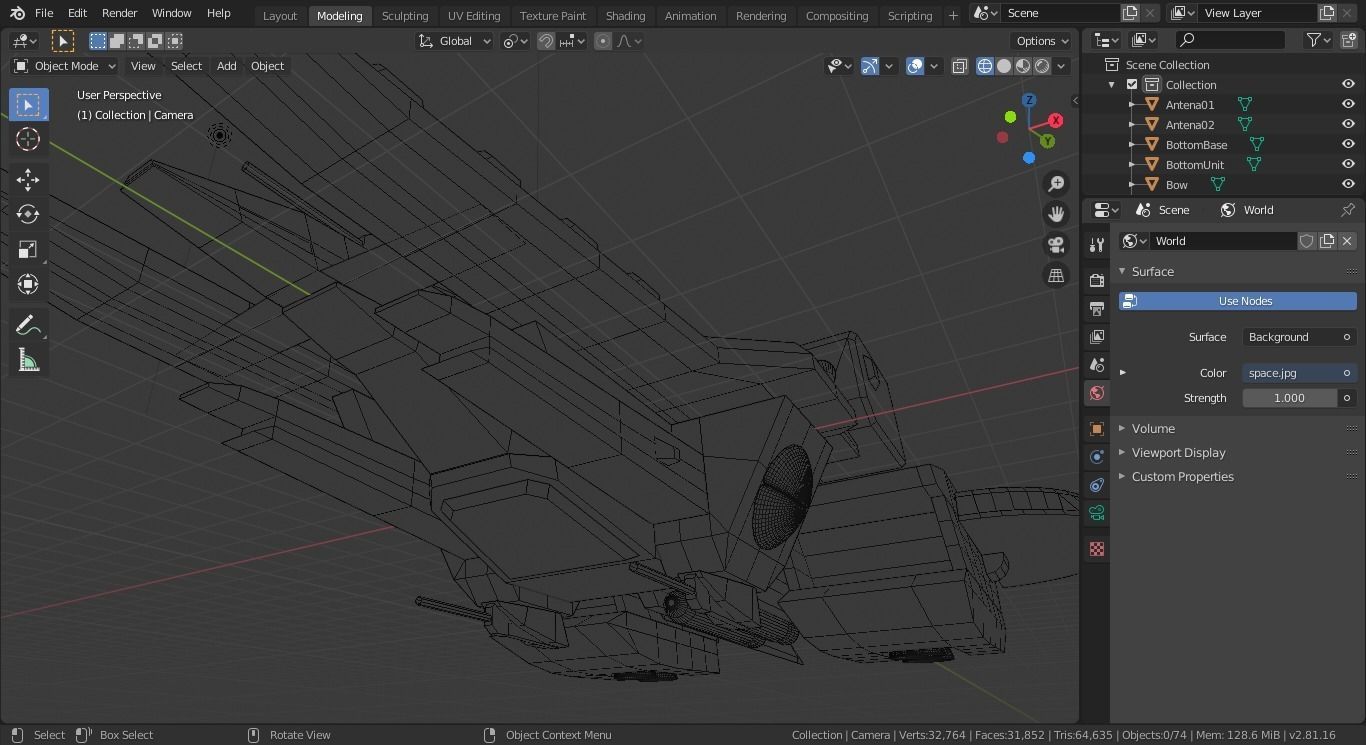Open the viewport Add menu
Image resolution: width=1366 pixels, height=745 pixels.
point(226,66)
